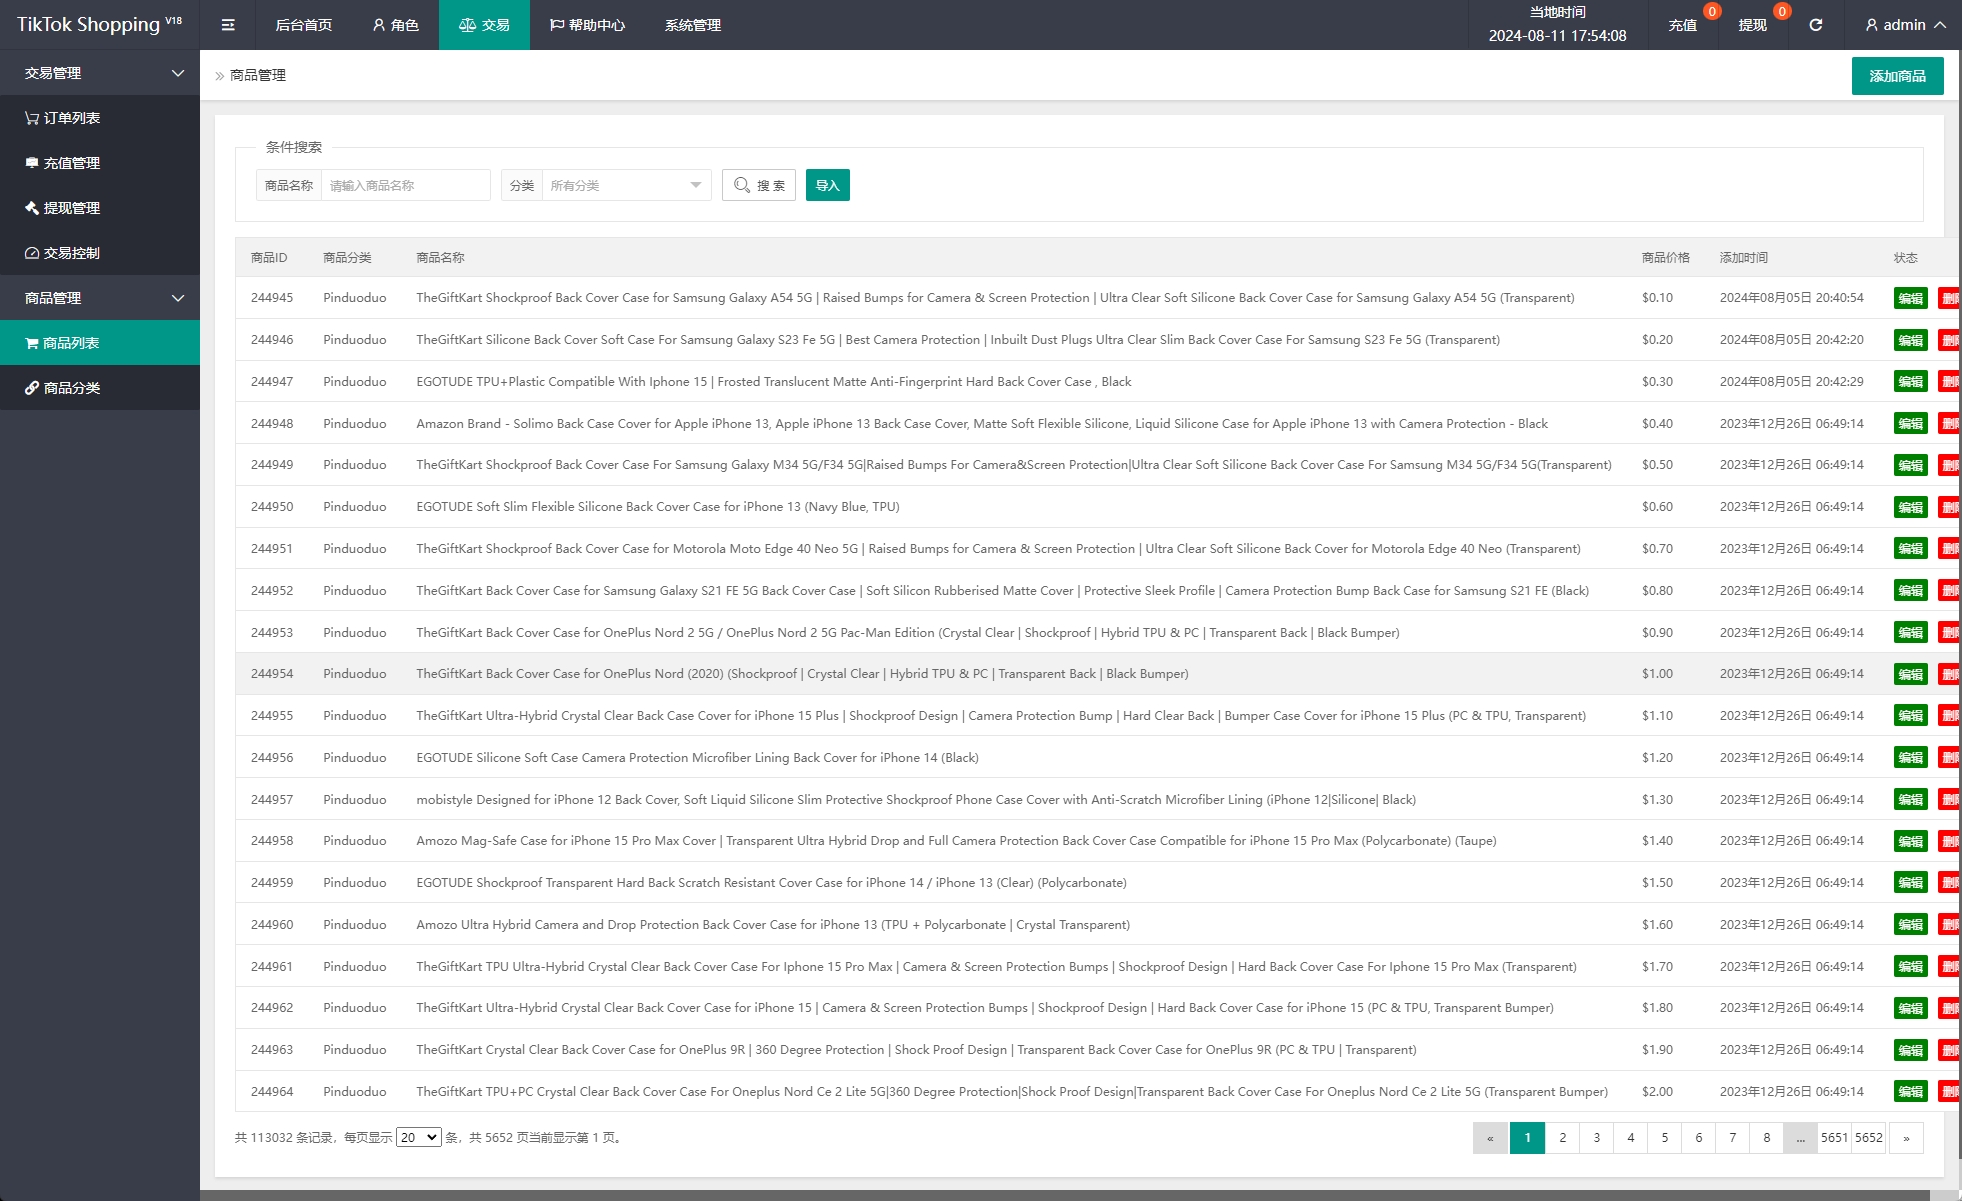Click the sidebar collapse hamburger icon
1962x1201 pixels.
coord(228,25)
